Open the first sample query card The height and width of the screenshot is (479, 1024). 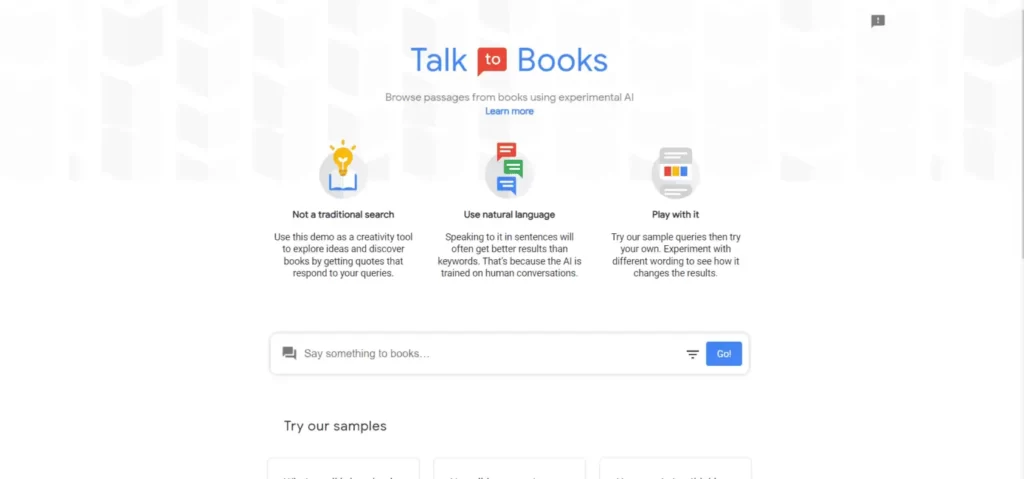(344, 469)
